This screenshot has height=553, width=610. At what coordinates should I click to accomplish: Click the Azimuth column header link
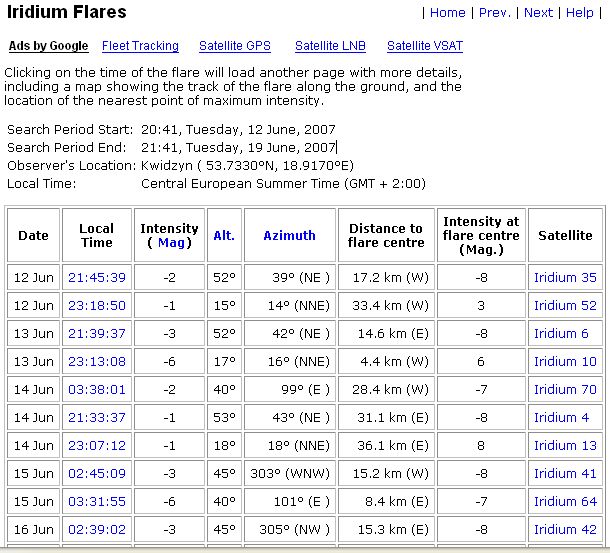coord(289,236)
